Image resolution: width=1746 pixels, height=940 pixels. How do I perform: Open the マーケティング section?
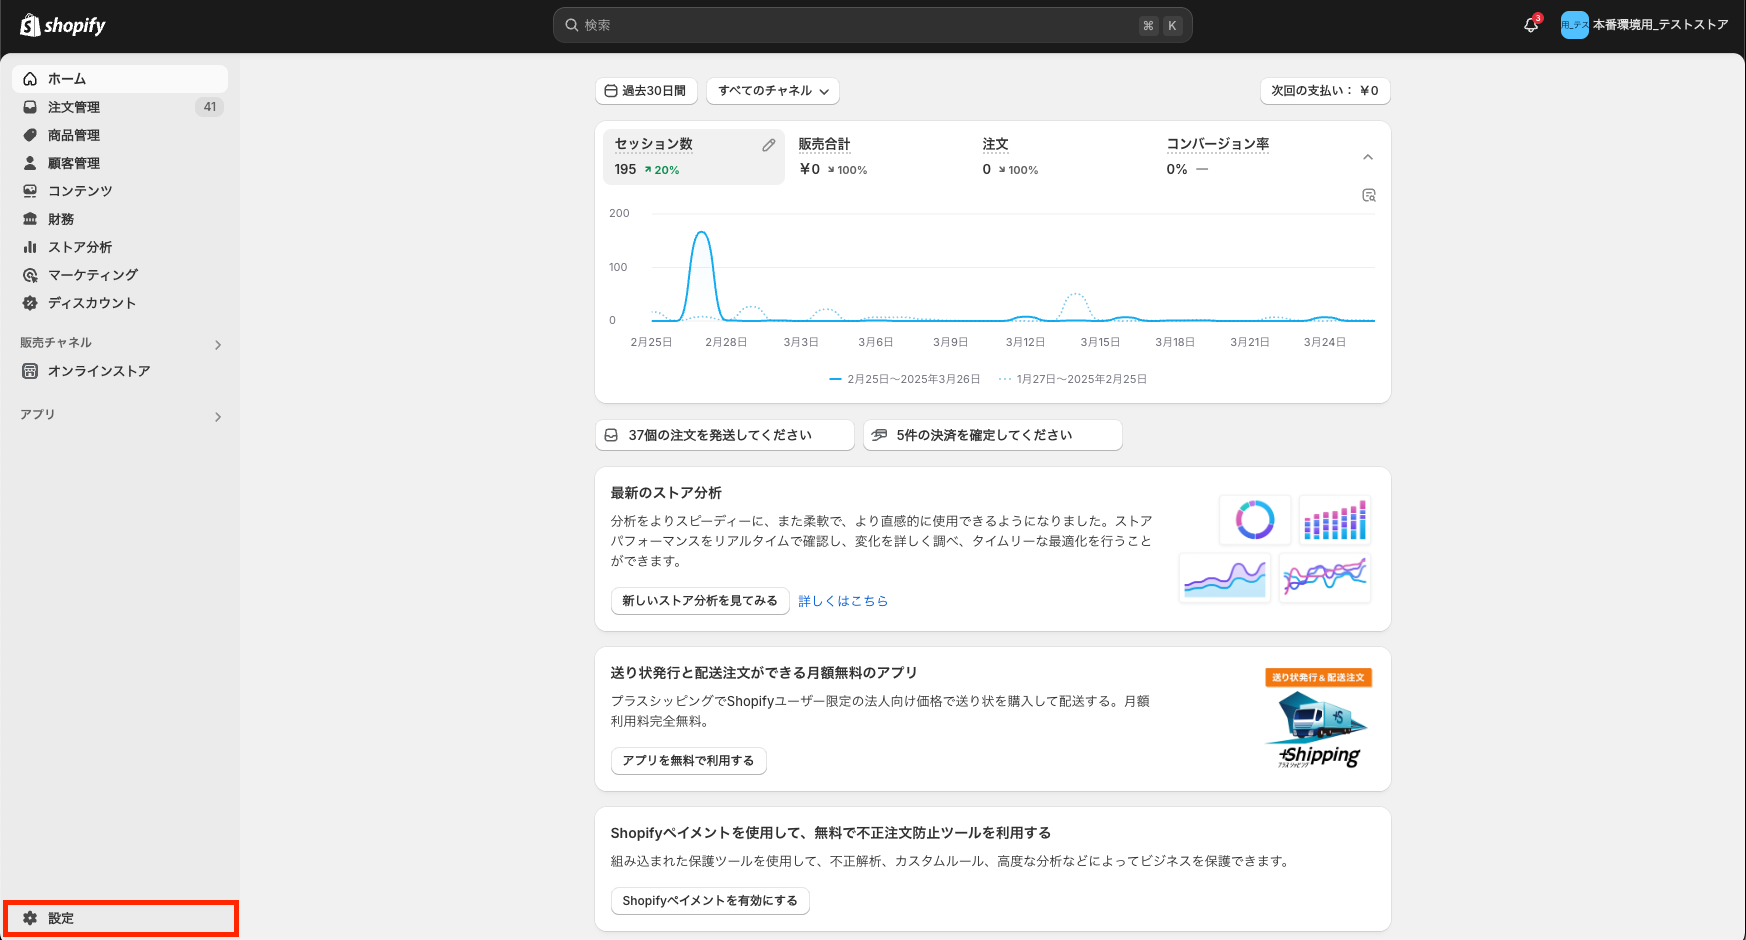click(93, 274)
